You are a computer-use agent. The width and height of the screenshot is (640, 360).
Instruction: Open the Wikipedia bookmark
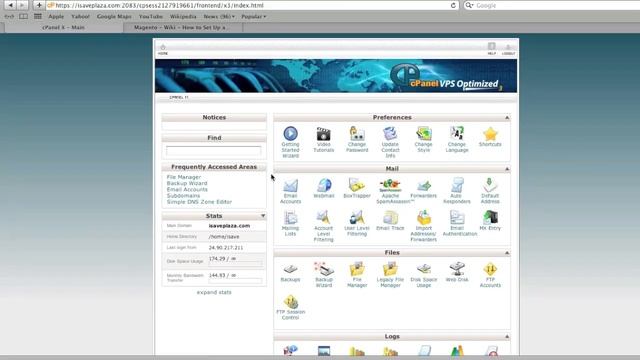coord(183,16)
